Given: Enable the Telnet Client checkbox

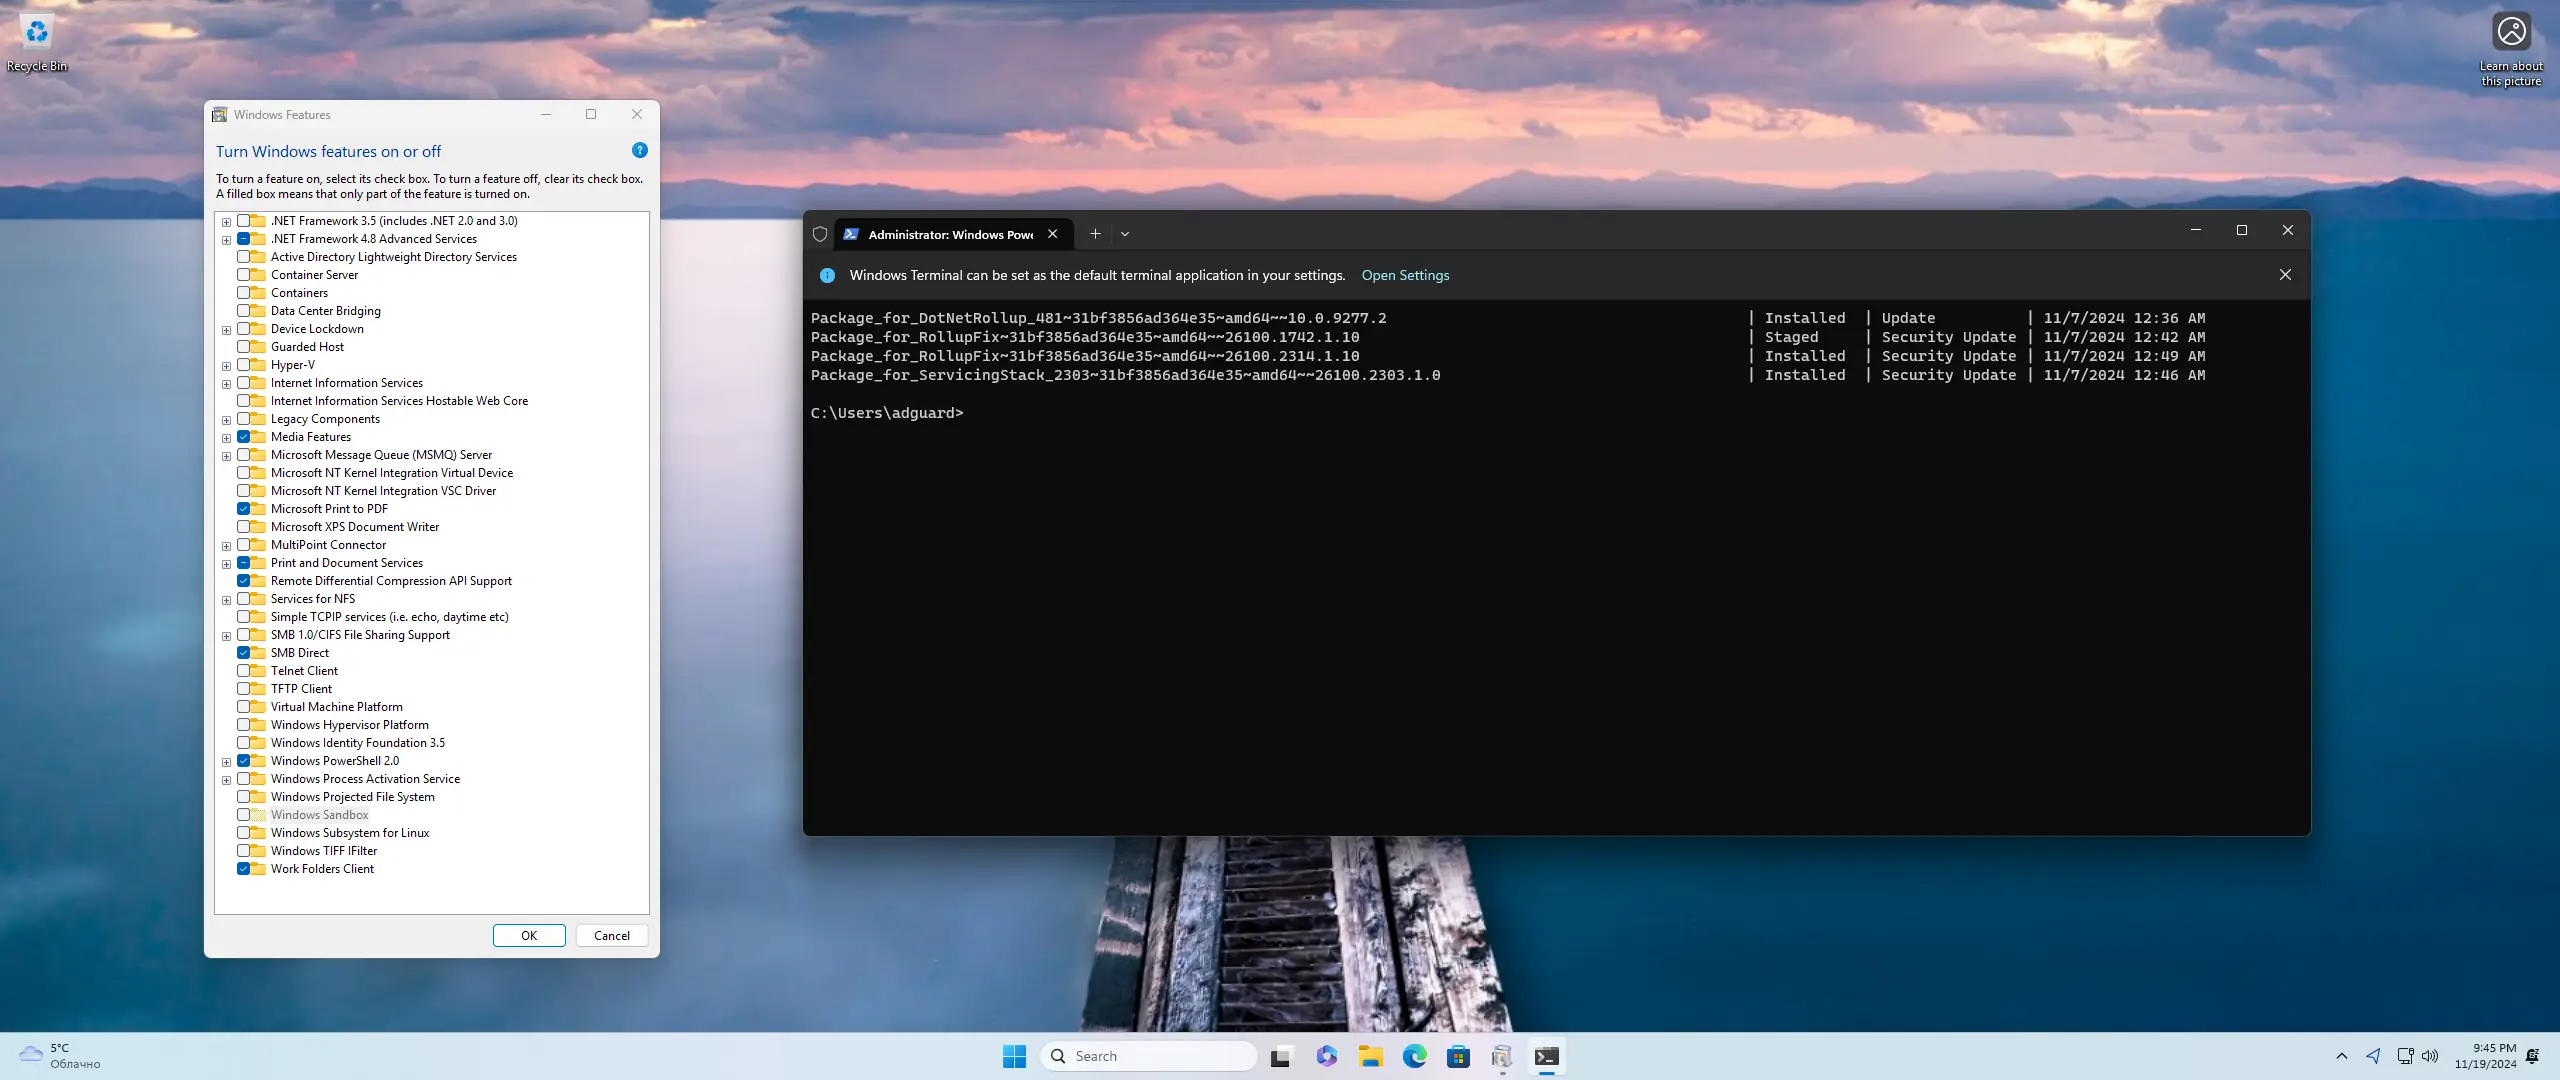Looking at the screenshot, I should (243, 671).
